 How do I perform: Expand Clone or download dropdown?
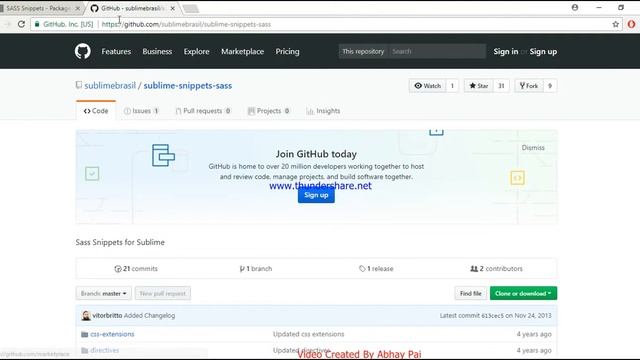pyautogui.click(x=523, y=293)
